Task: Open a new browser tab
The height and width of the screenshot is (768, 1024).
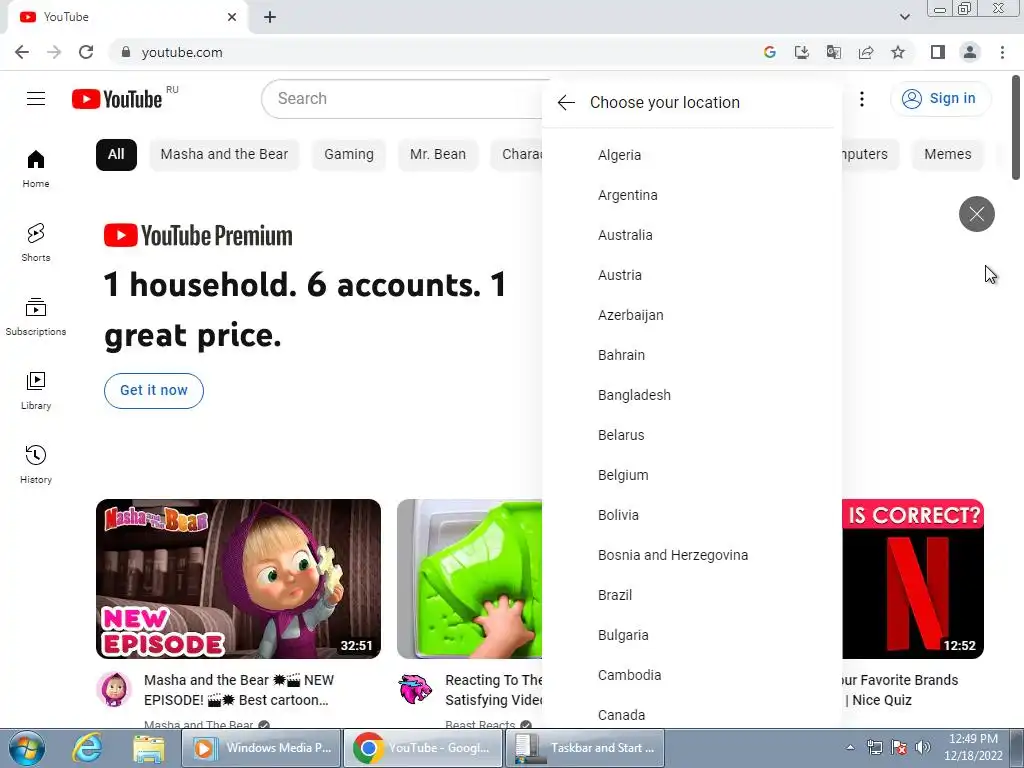Action: tap(270, 18)
